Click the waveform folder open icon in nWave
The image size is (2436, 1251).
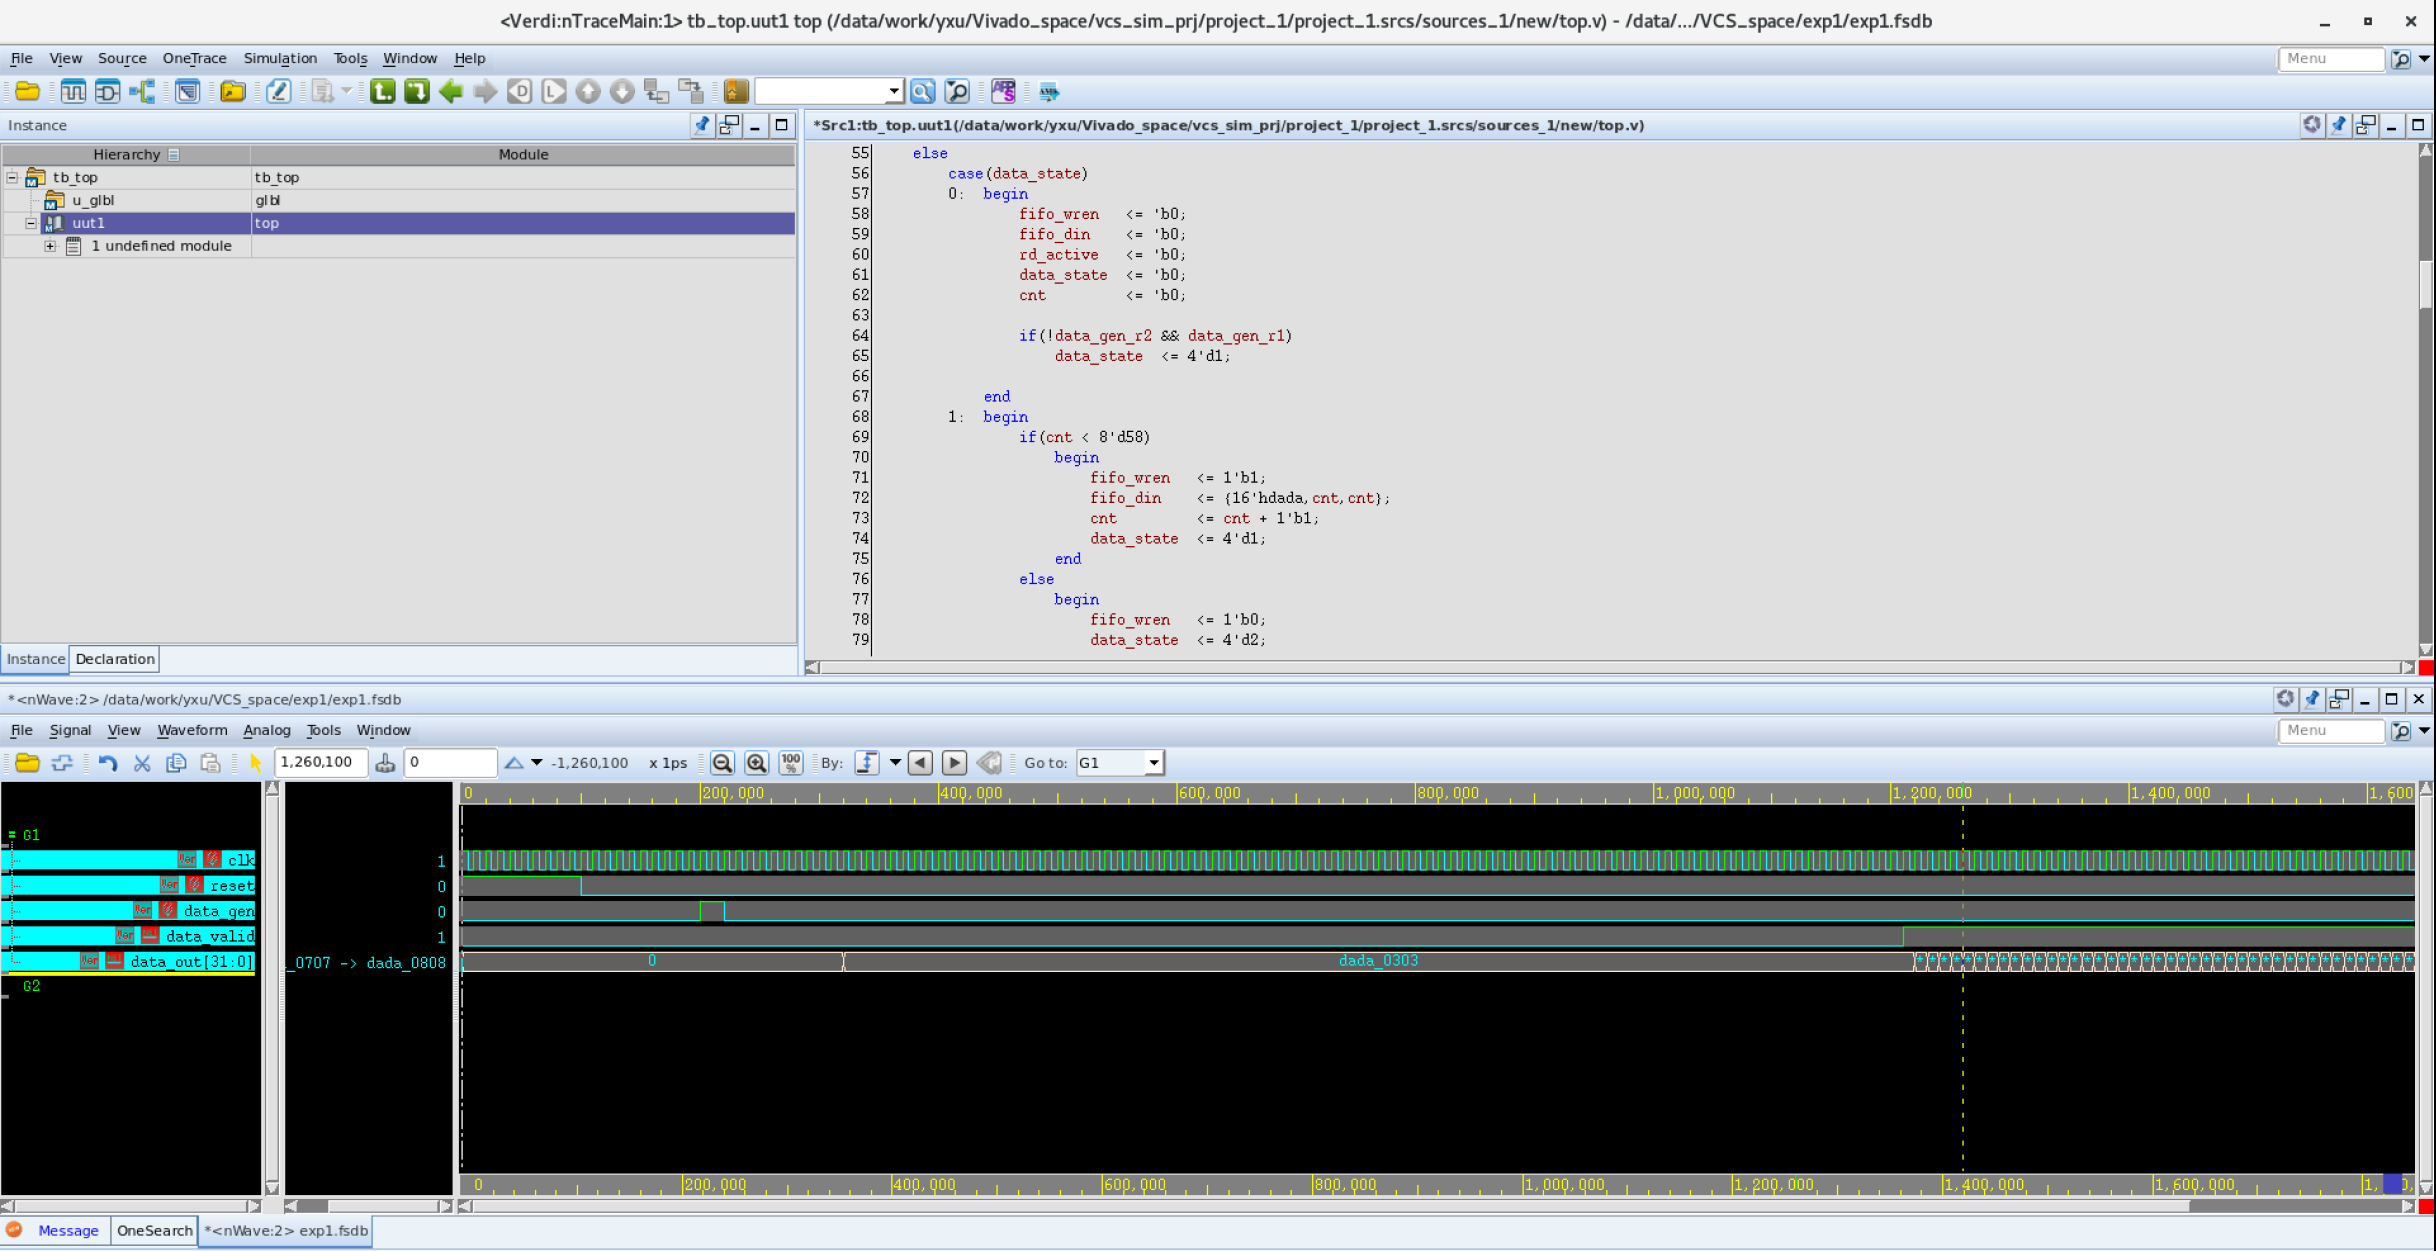(27, 763)
